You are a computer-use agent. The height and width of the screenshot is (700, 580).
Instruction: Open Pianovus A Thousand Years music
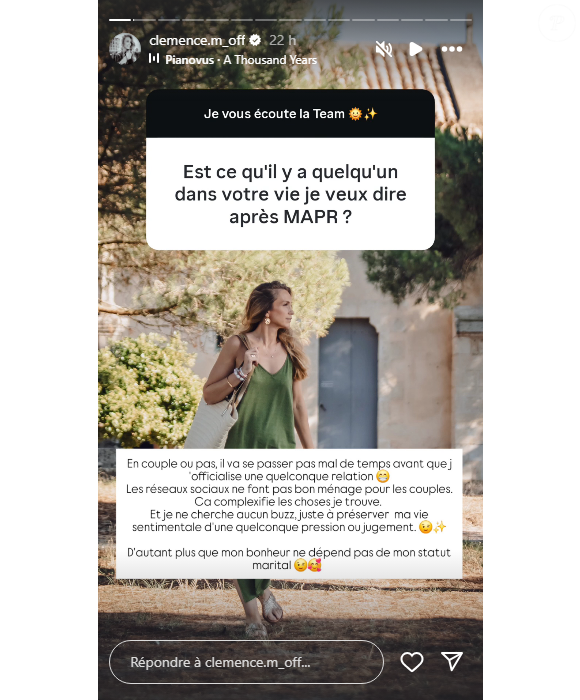coord(241,59)
